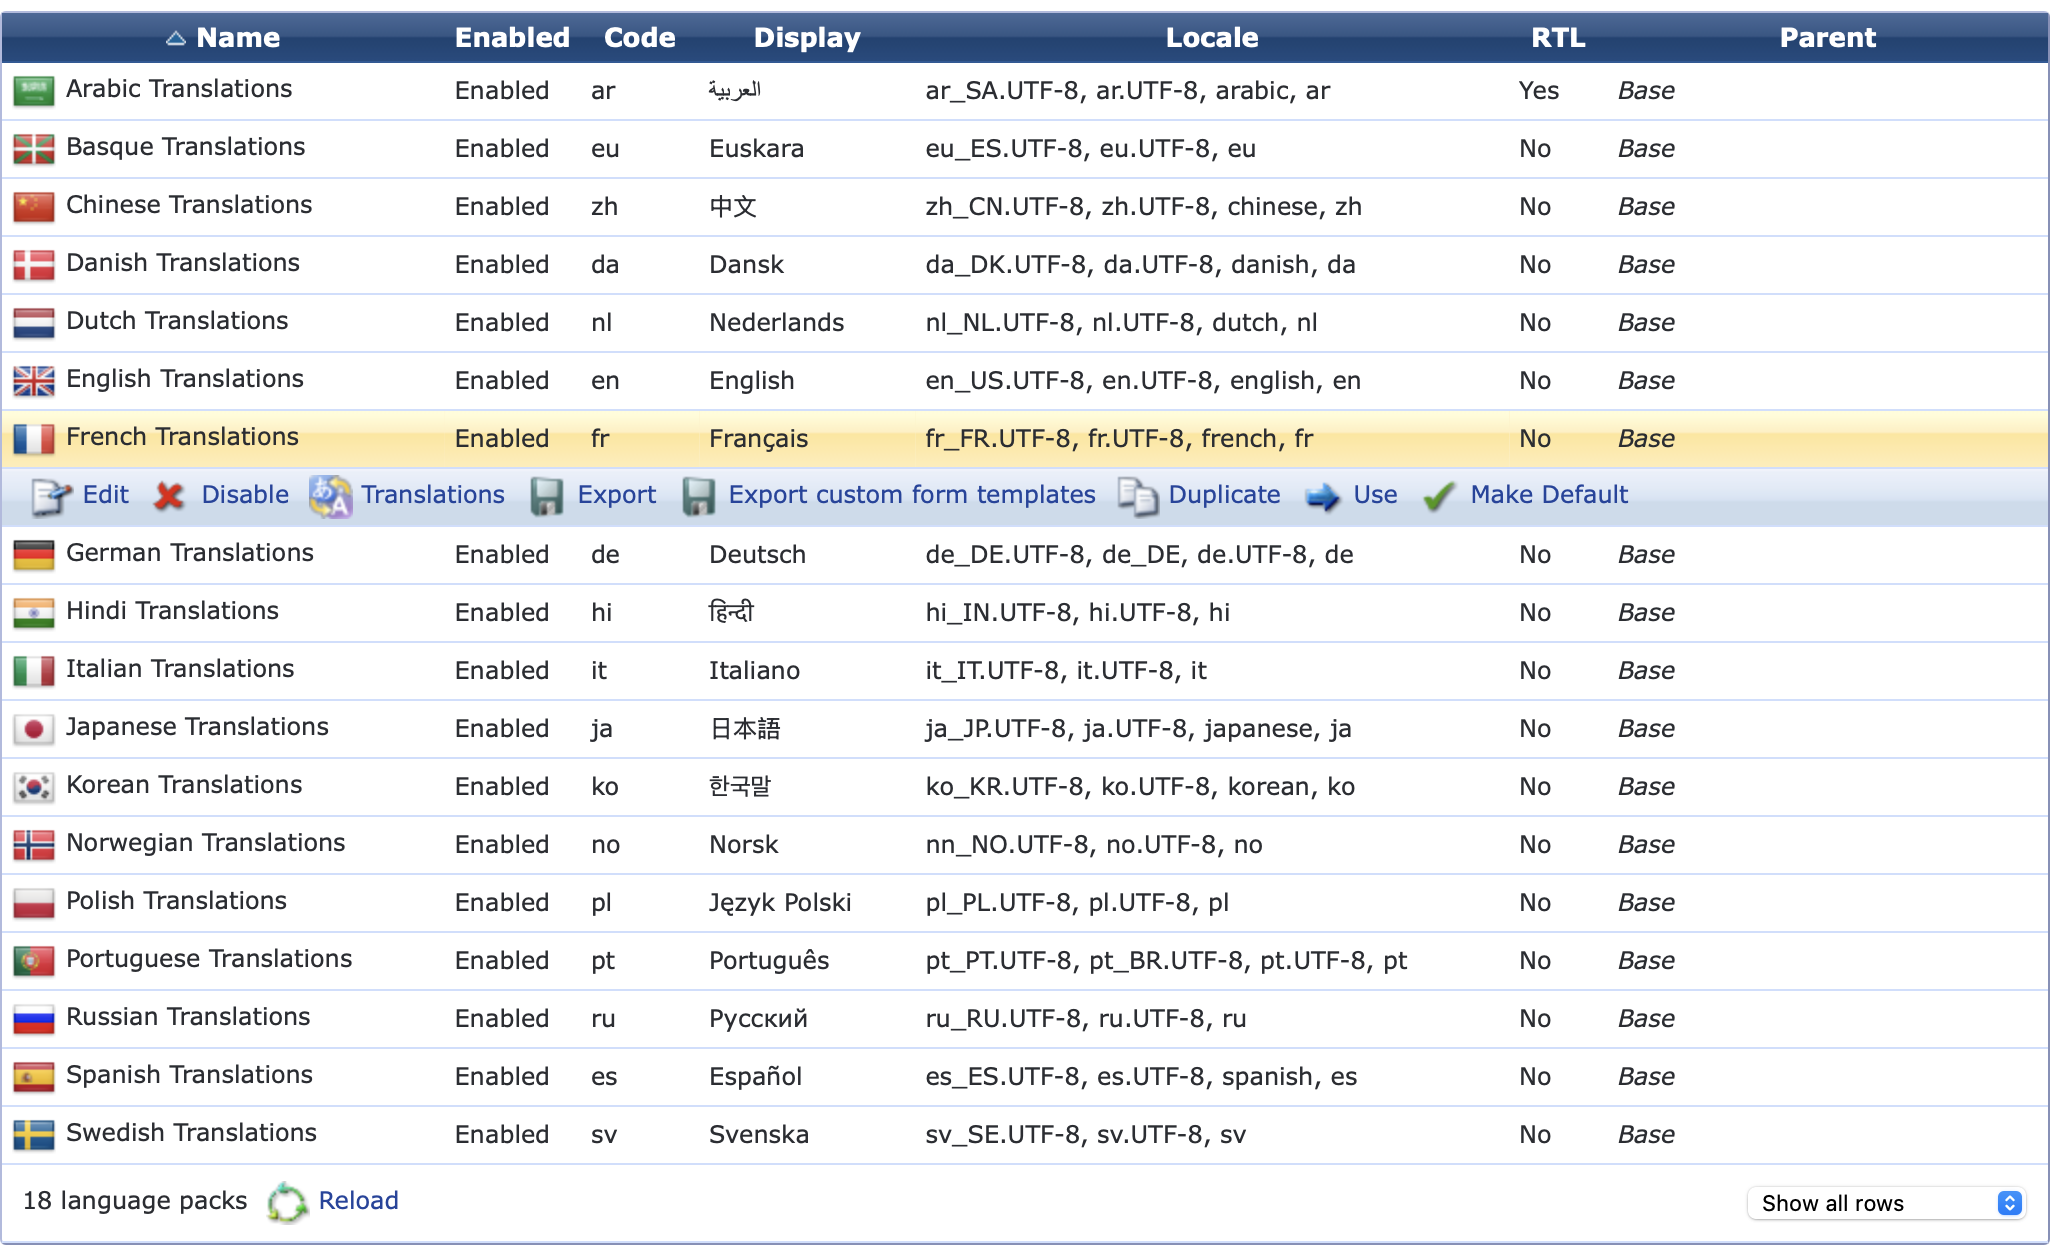Select the German Translations row
Image resolution: width=2054 pixels, height=1250 pixels.
pos(190,553)
